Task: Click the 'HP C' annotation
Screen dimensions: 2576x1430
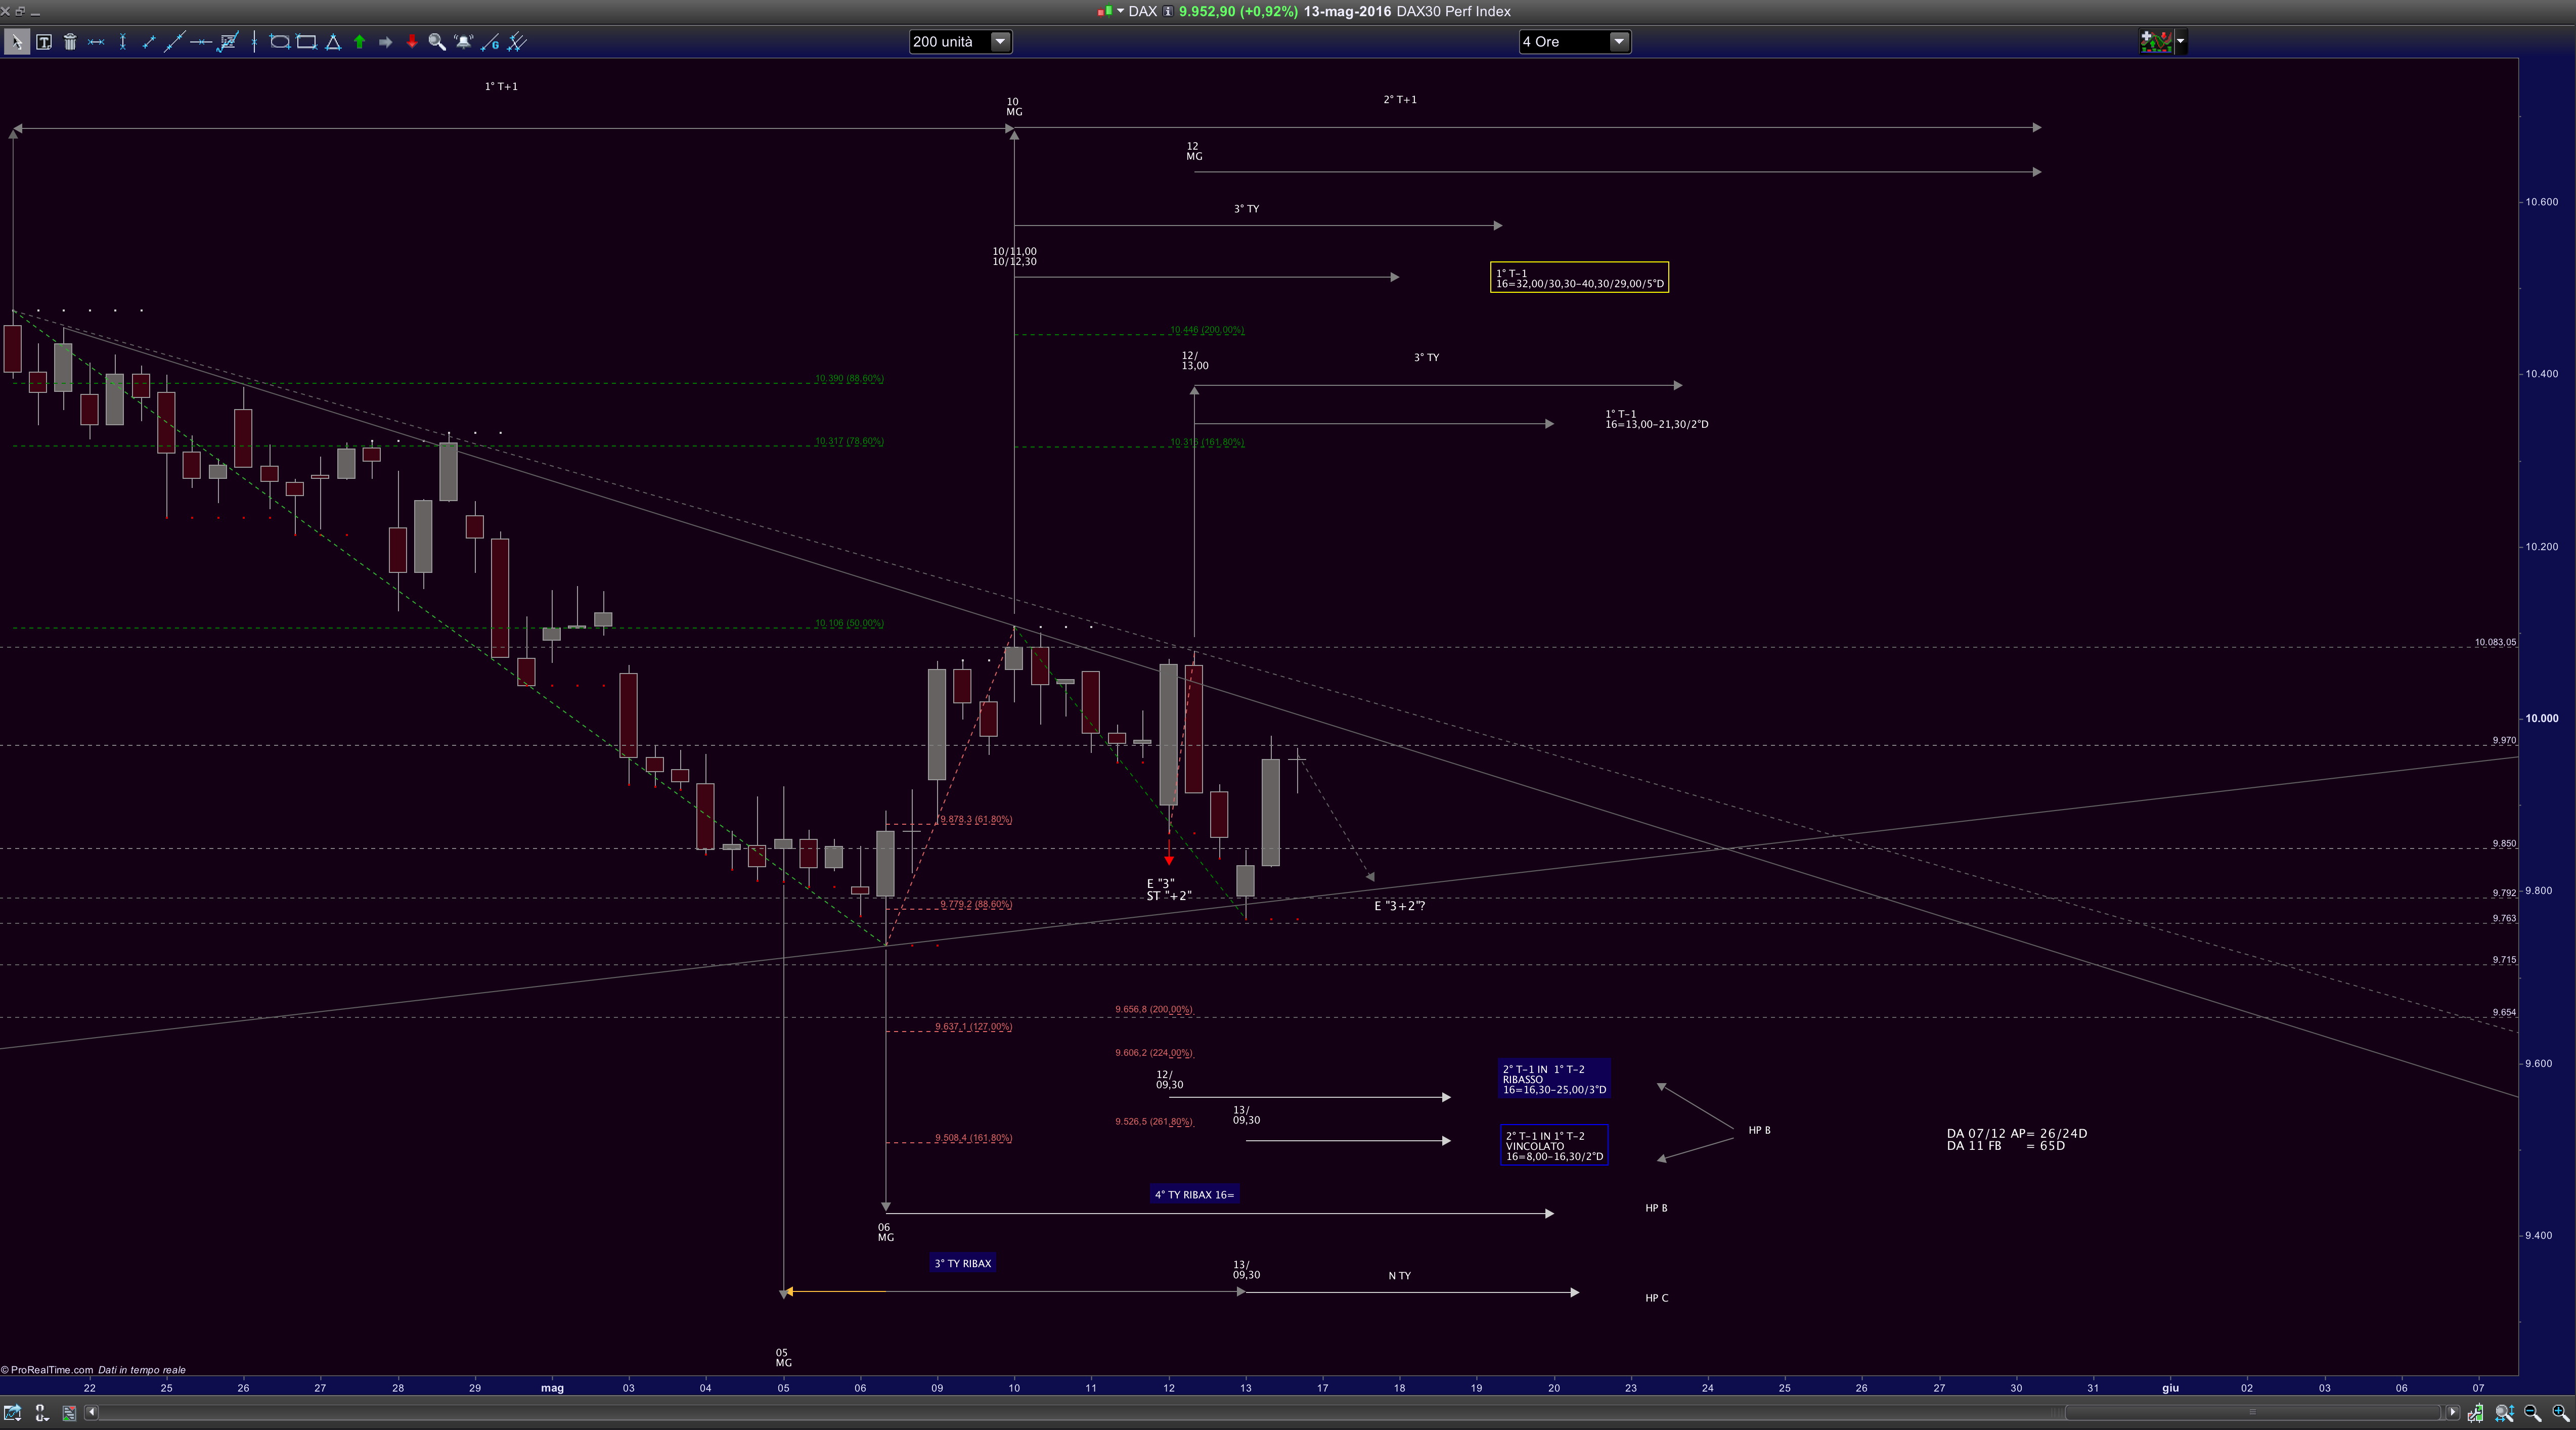Action: [x=1656, y=1298]
